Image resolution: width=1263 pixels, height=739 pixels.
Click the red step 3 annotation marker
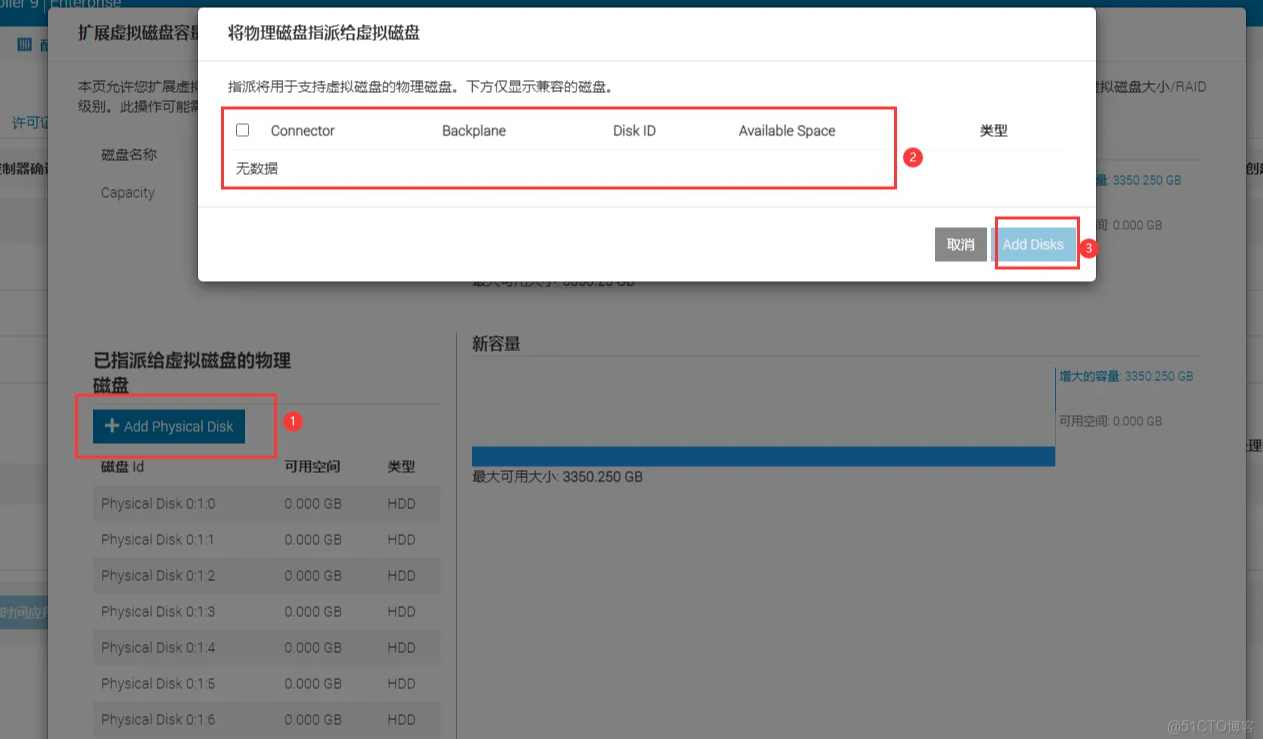1090,247
